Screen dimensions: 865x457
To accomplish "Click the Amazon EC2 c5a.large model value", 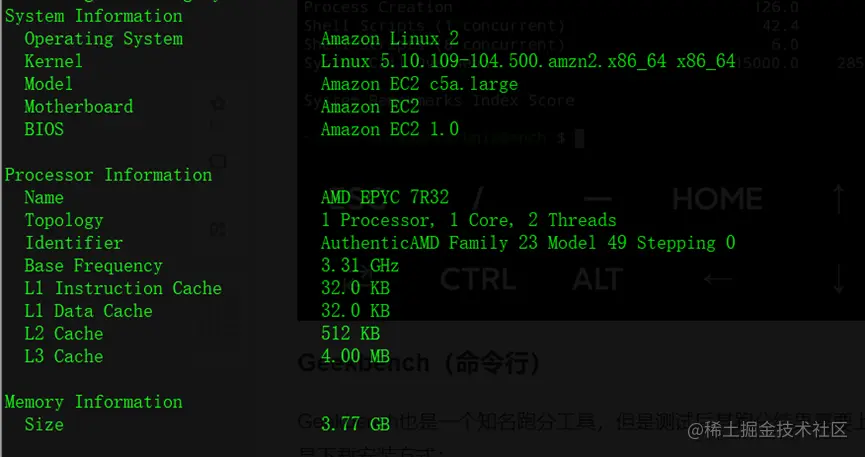I will 419,84.
